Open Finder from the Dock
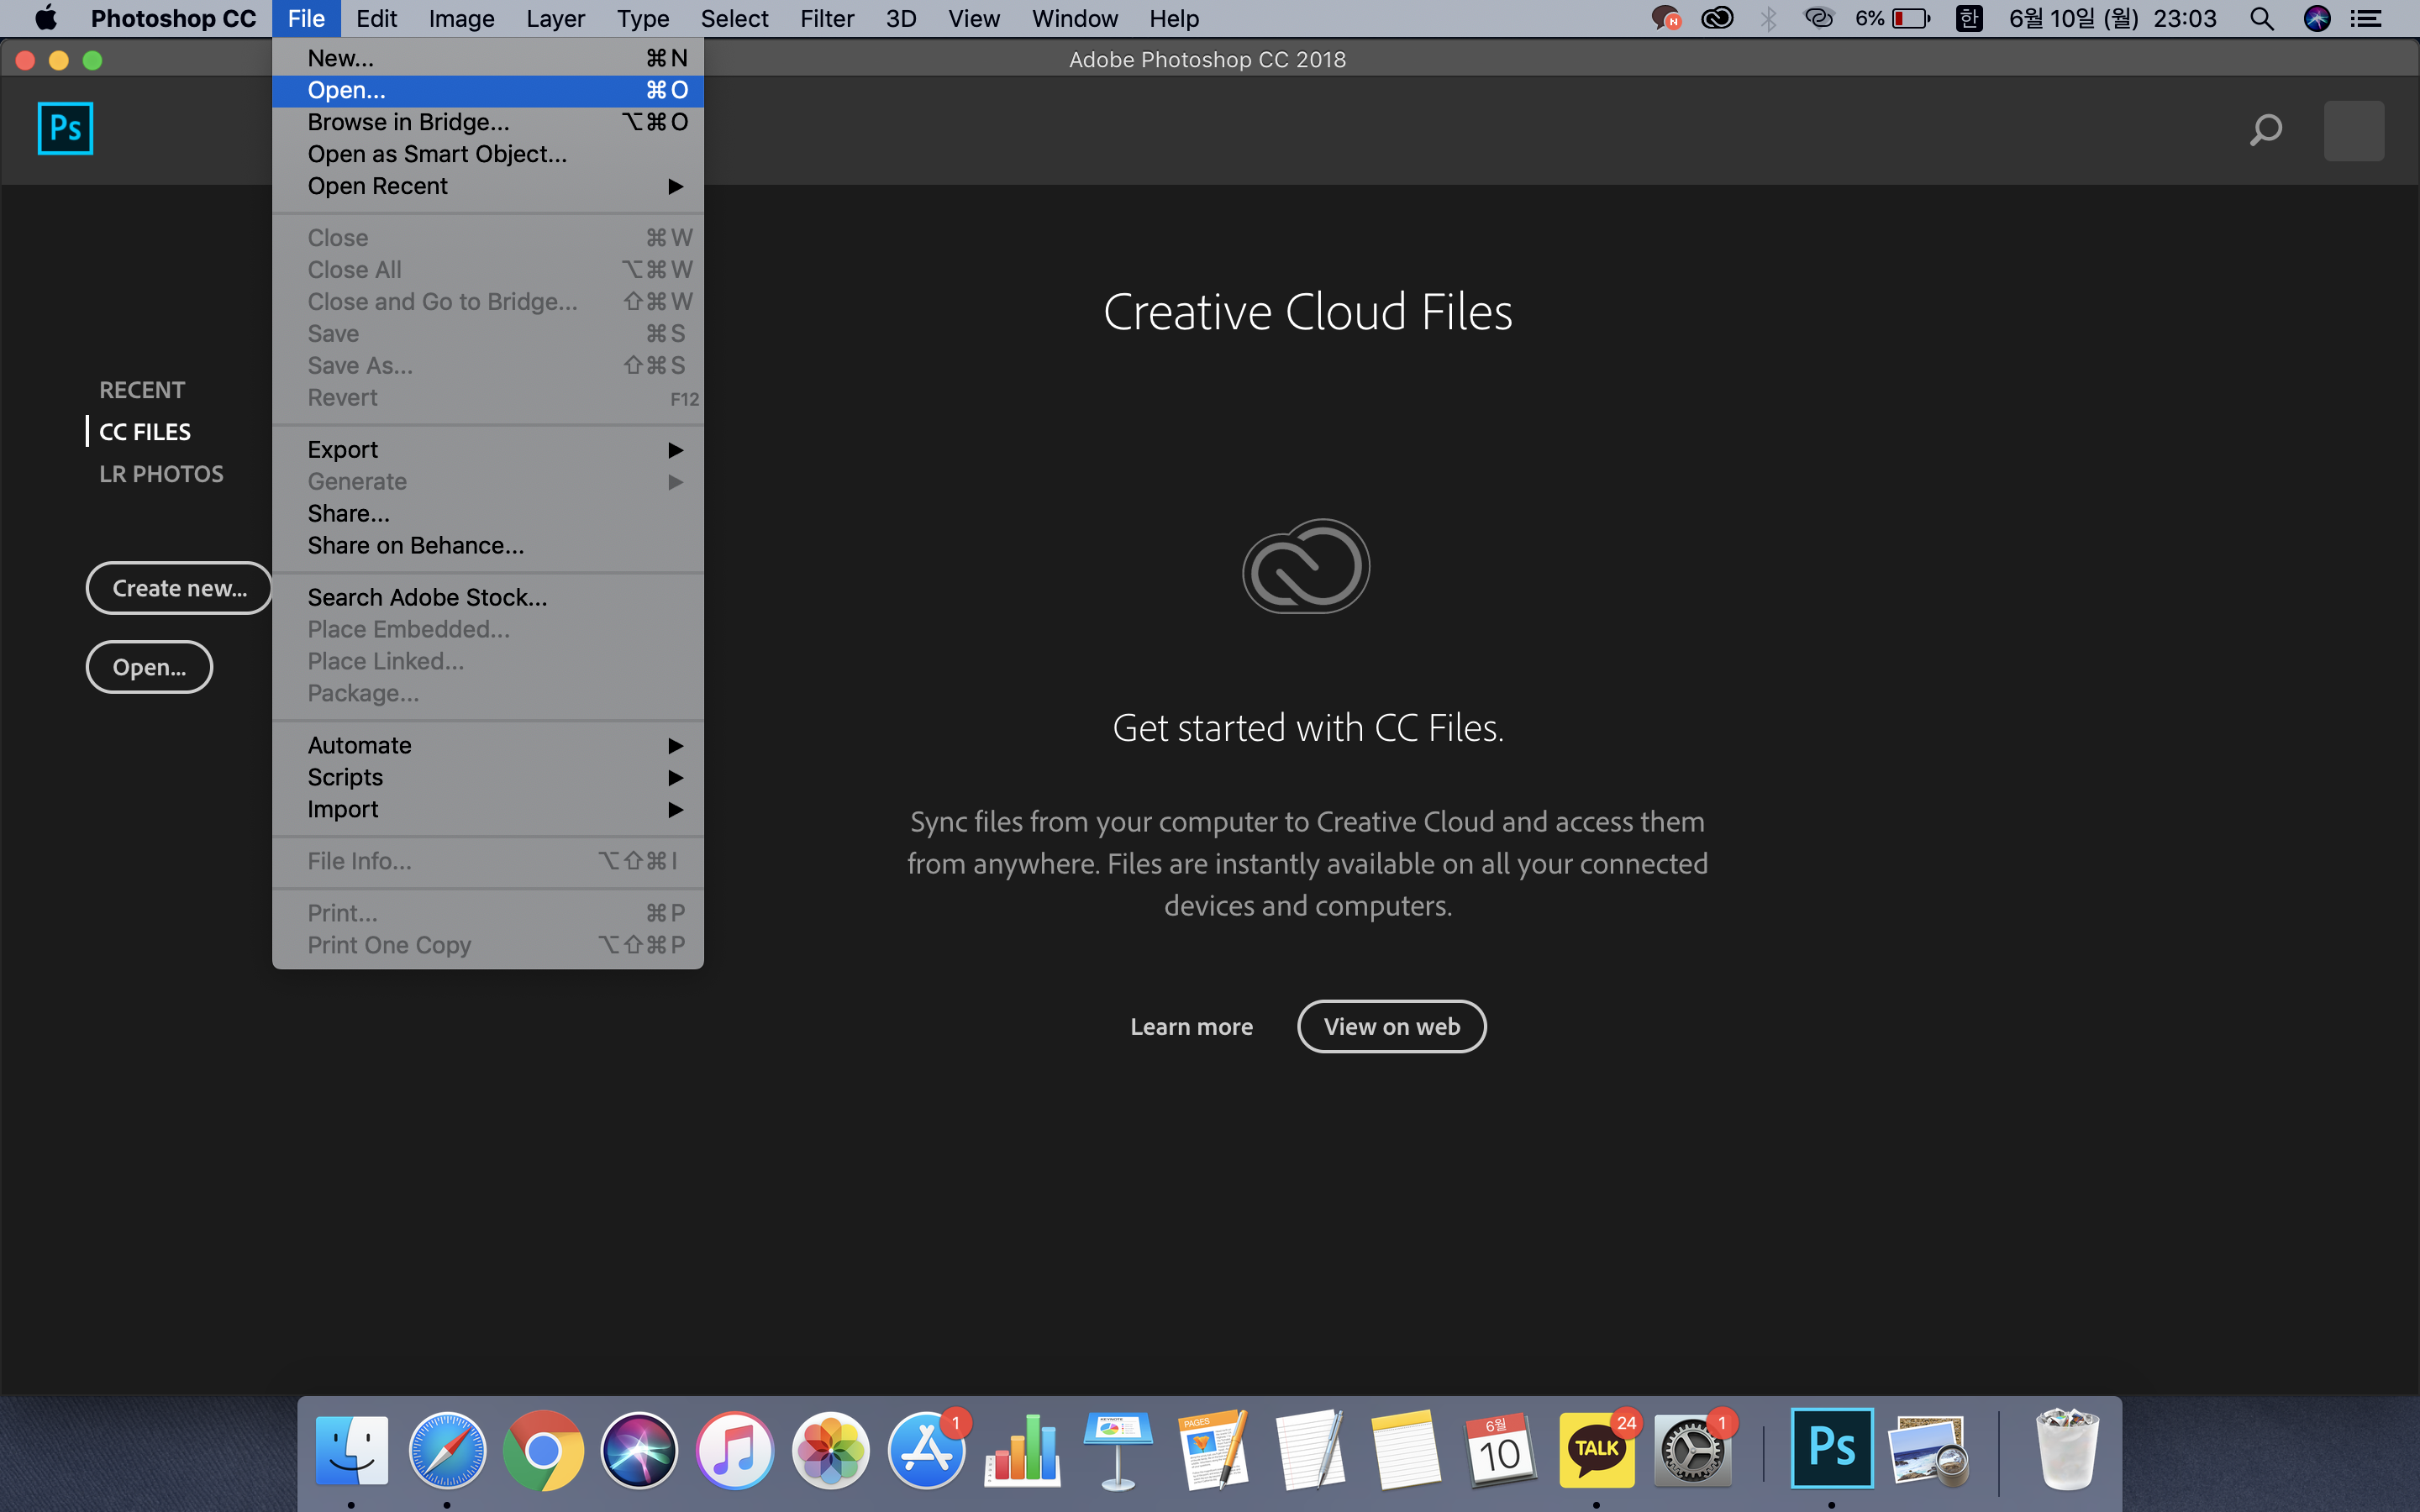The width and height of the screenshot is (2420, 1512). click(351, 1449)
